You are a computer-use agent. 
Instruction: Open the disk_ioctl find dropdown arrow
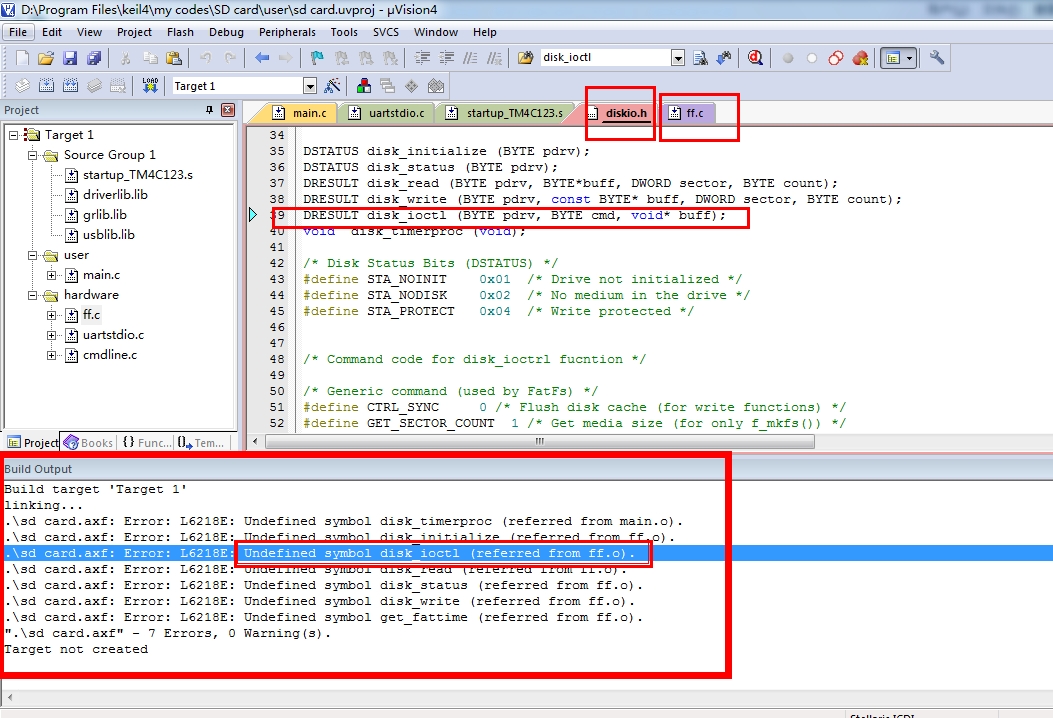click(x=678, y=58)
